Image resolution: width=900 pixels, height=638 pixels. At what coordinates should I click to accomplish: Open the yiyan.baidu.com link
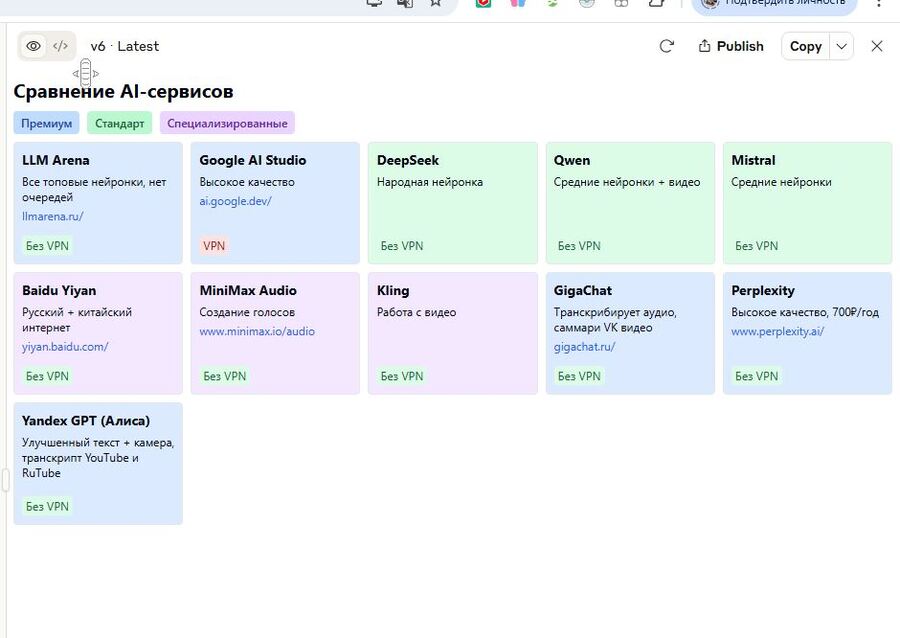point(65,347)
